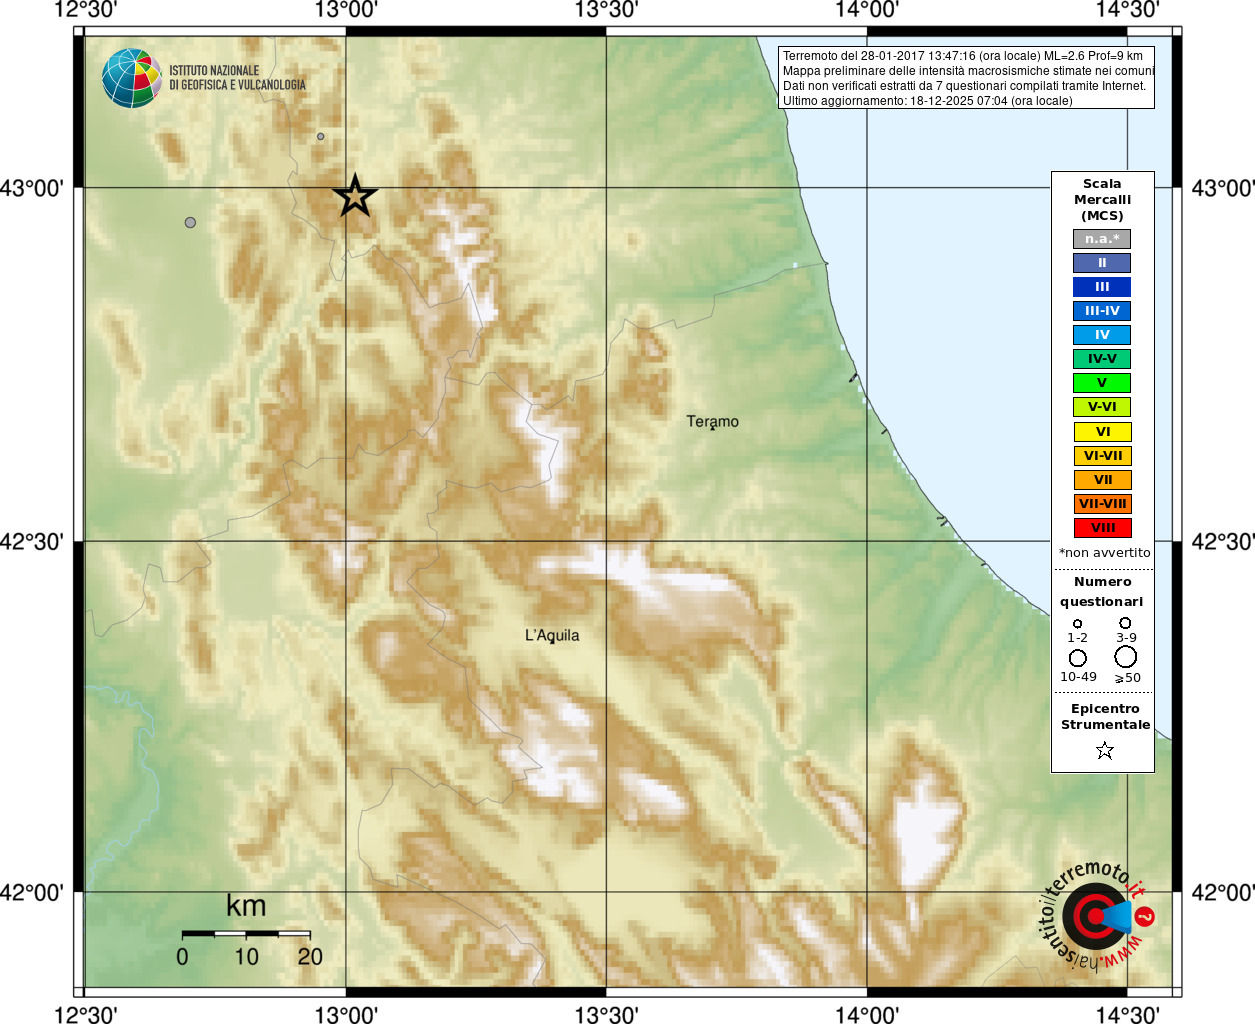Screen dimensions: 1255x1024
Task: Click the left 42°30' latitude label
Action: (32, 541)
